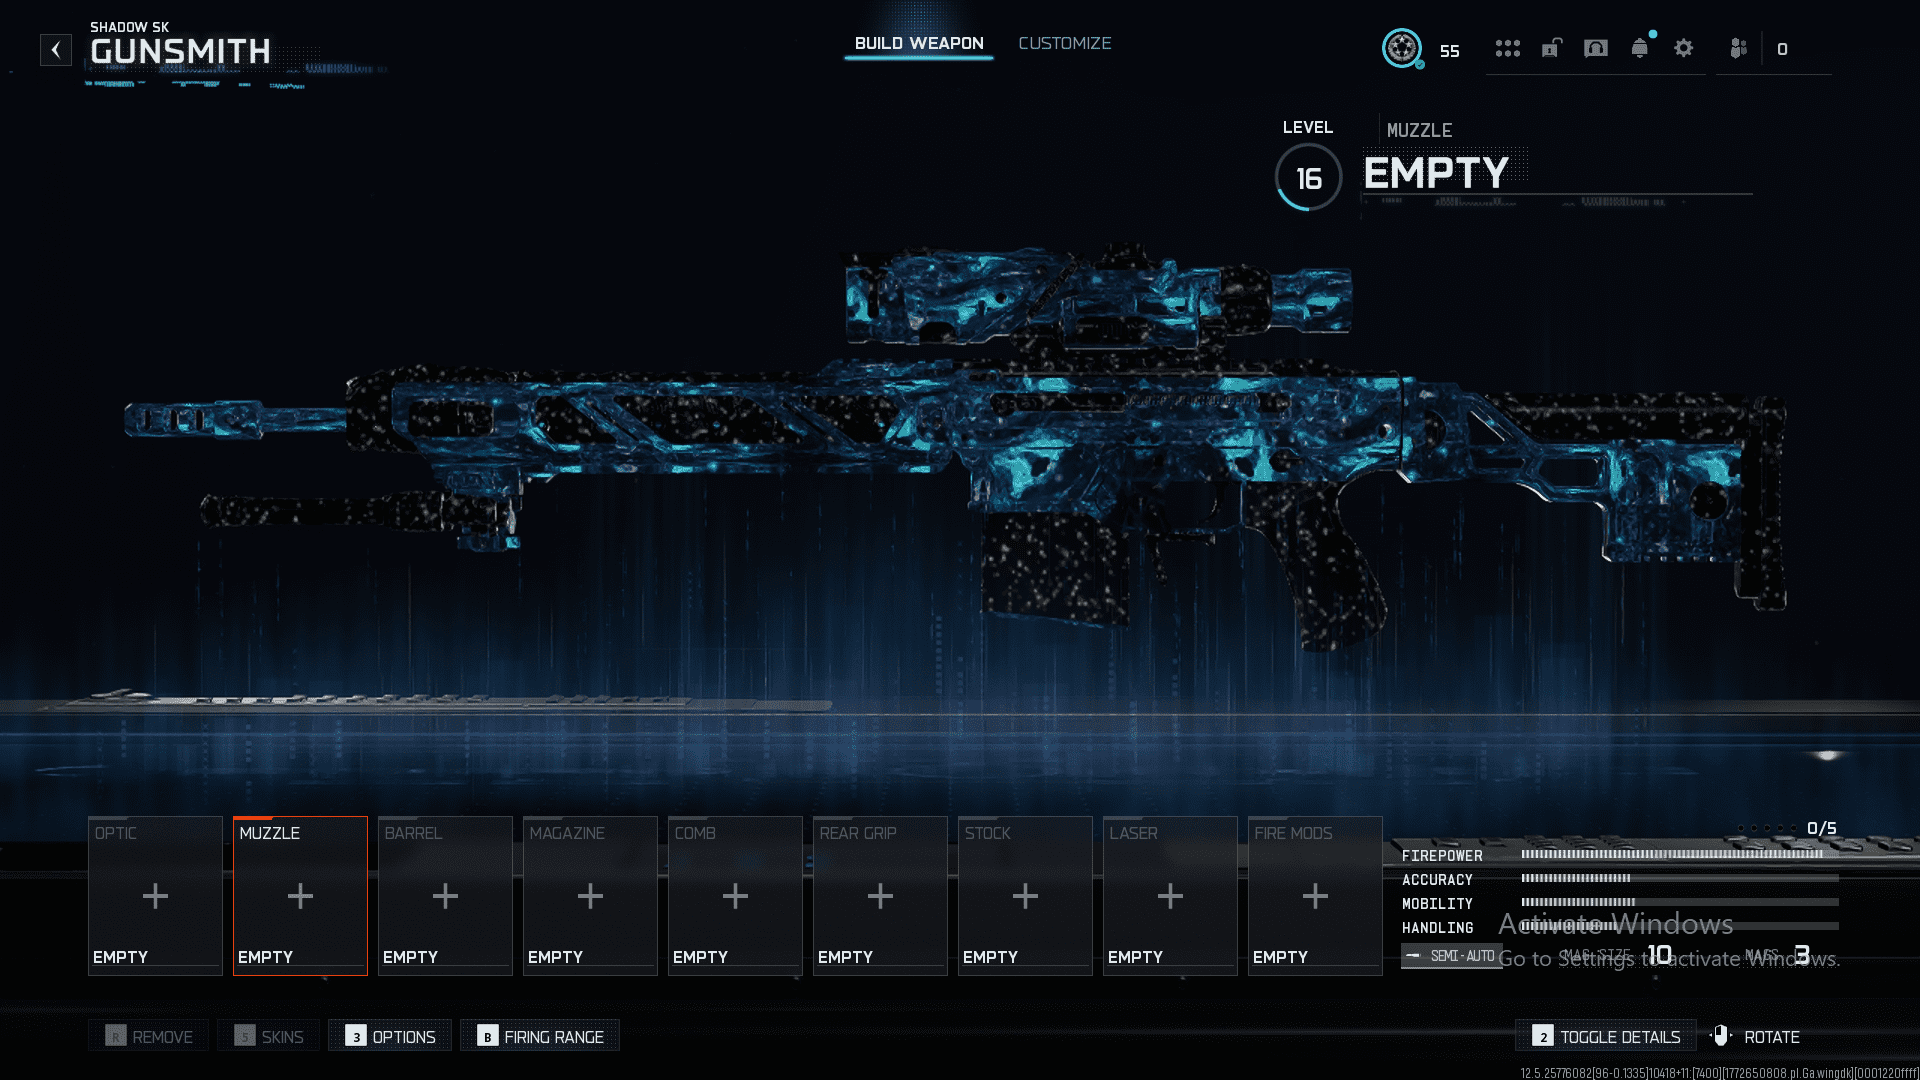Open the MAGAZINE attachment slot
Viewport: 1920px width, 1080px height.
590,895
